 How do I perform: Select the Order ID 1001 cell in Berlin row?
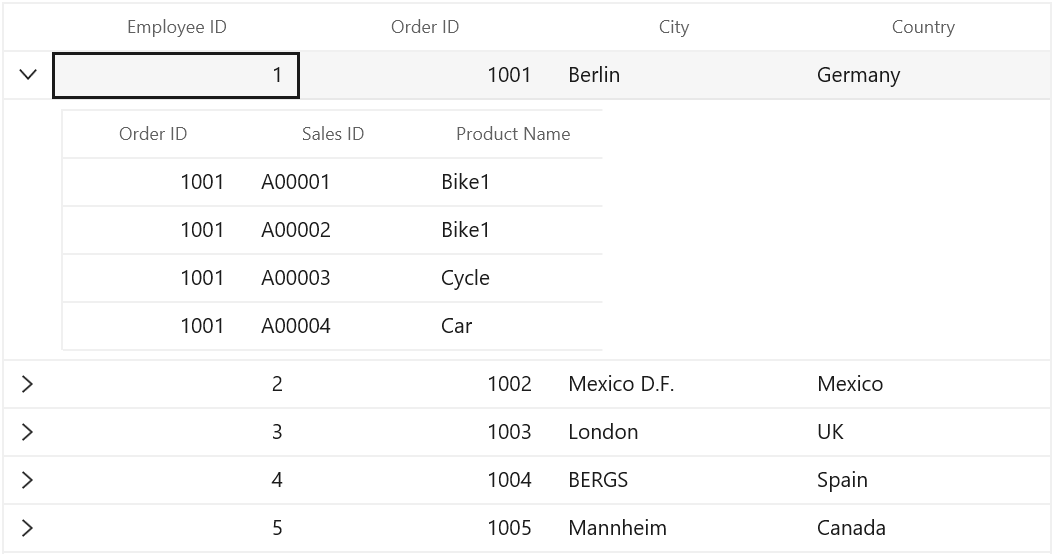point(424,75)
